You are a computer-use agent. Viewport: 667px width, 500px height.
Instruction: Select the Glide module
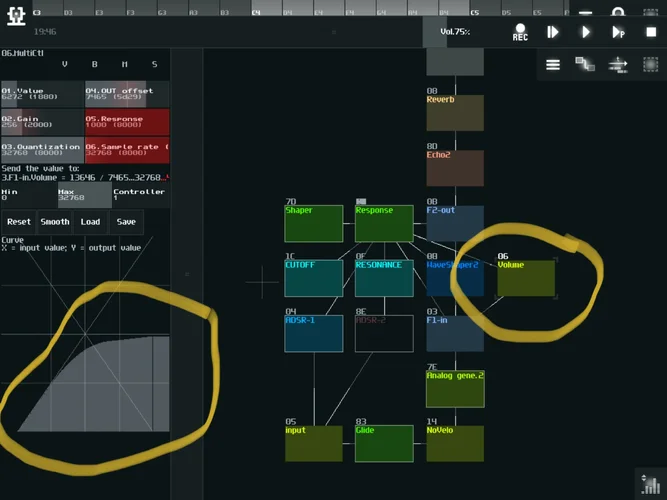click(x=384, y=443)
